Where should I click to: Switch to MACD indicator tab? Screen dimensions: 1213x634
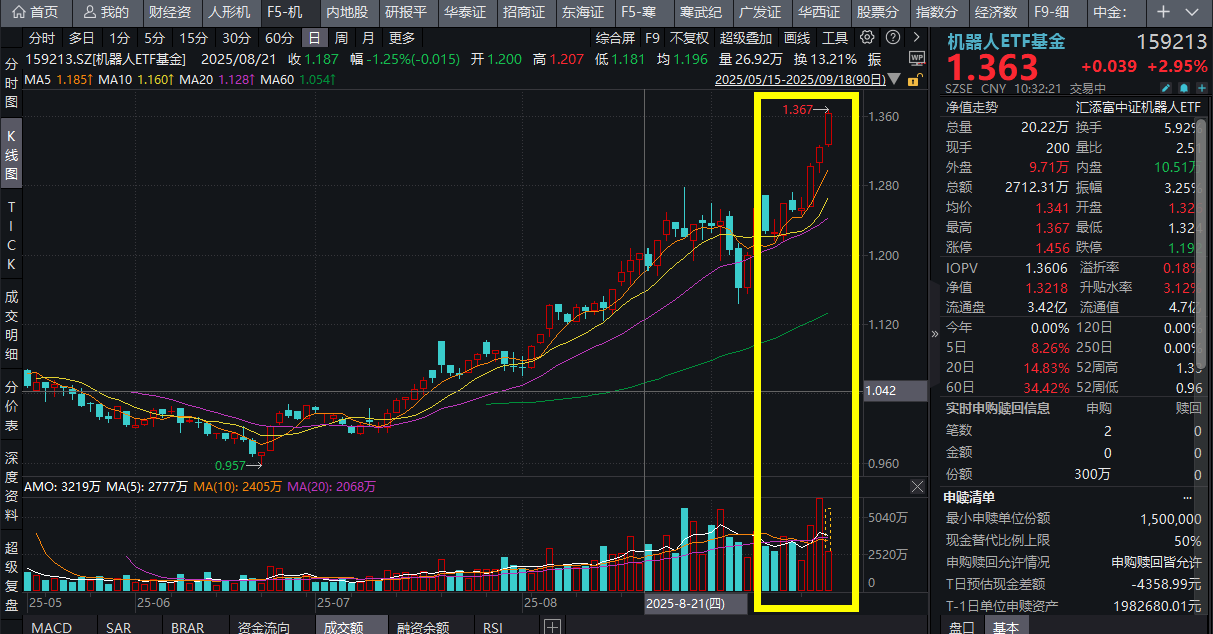(51, 627)
